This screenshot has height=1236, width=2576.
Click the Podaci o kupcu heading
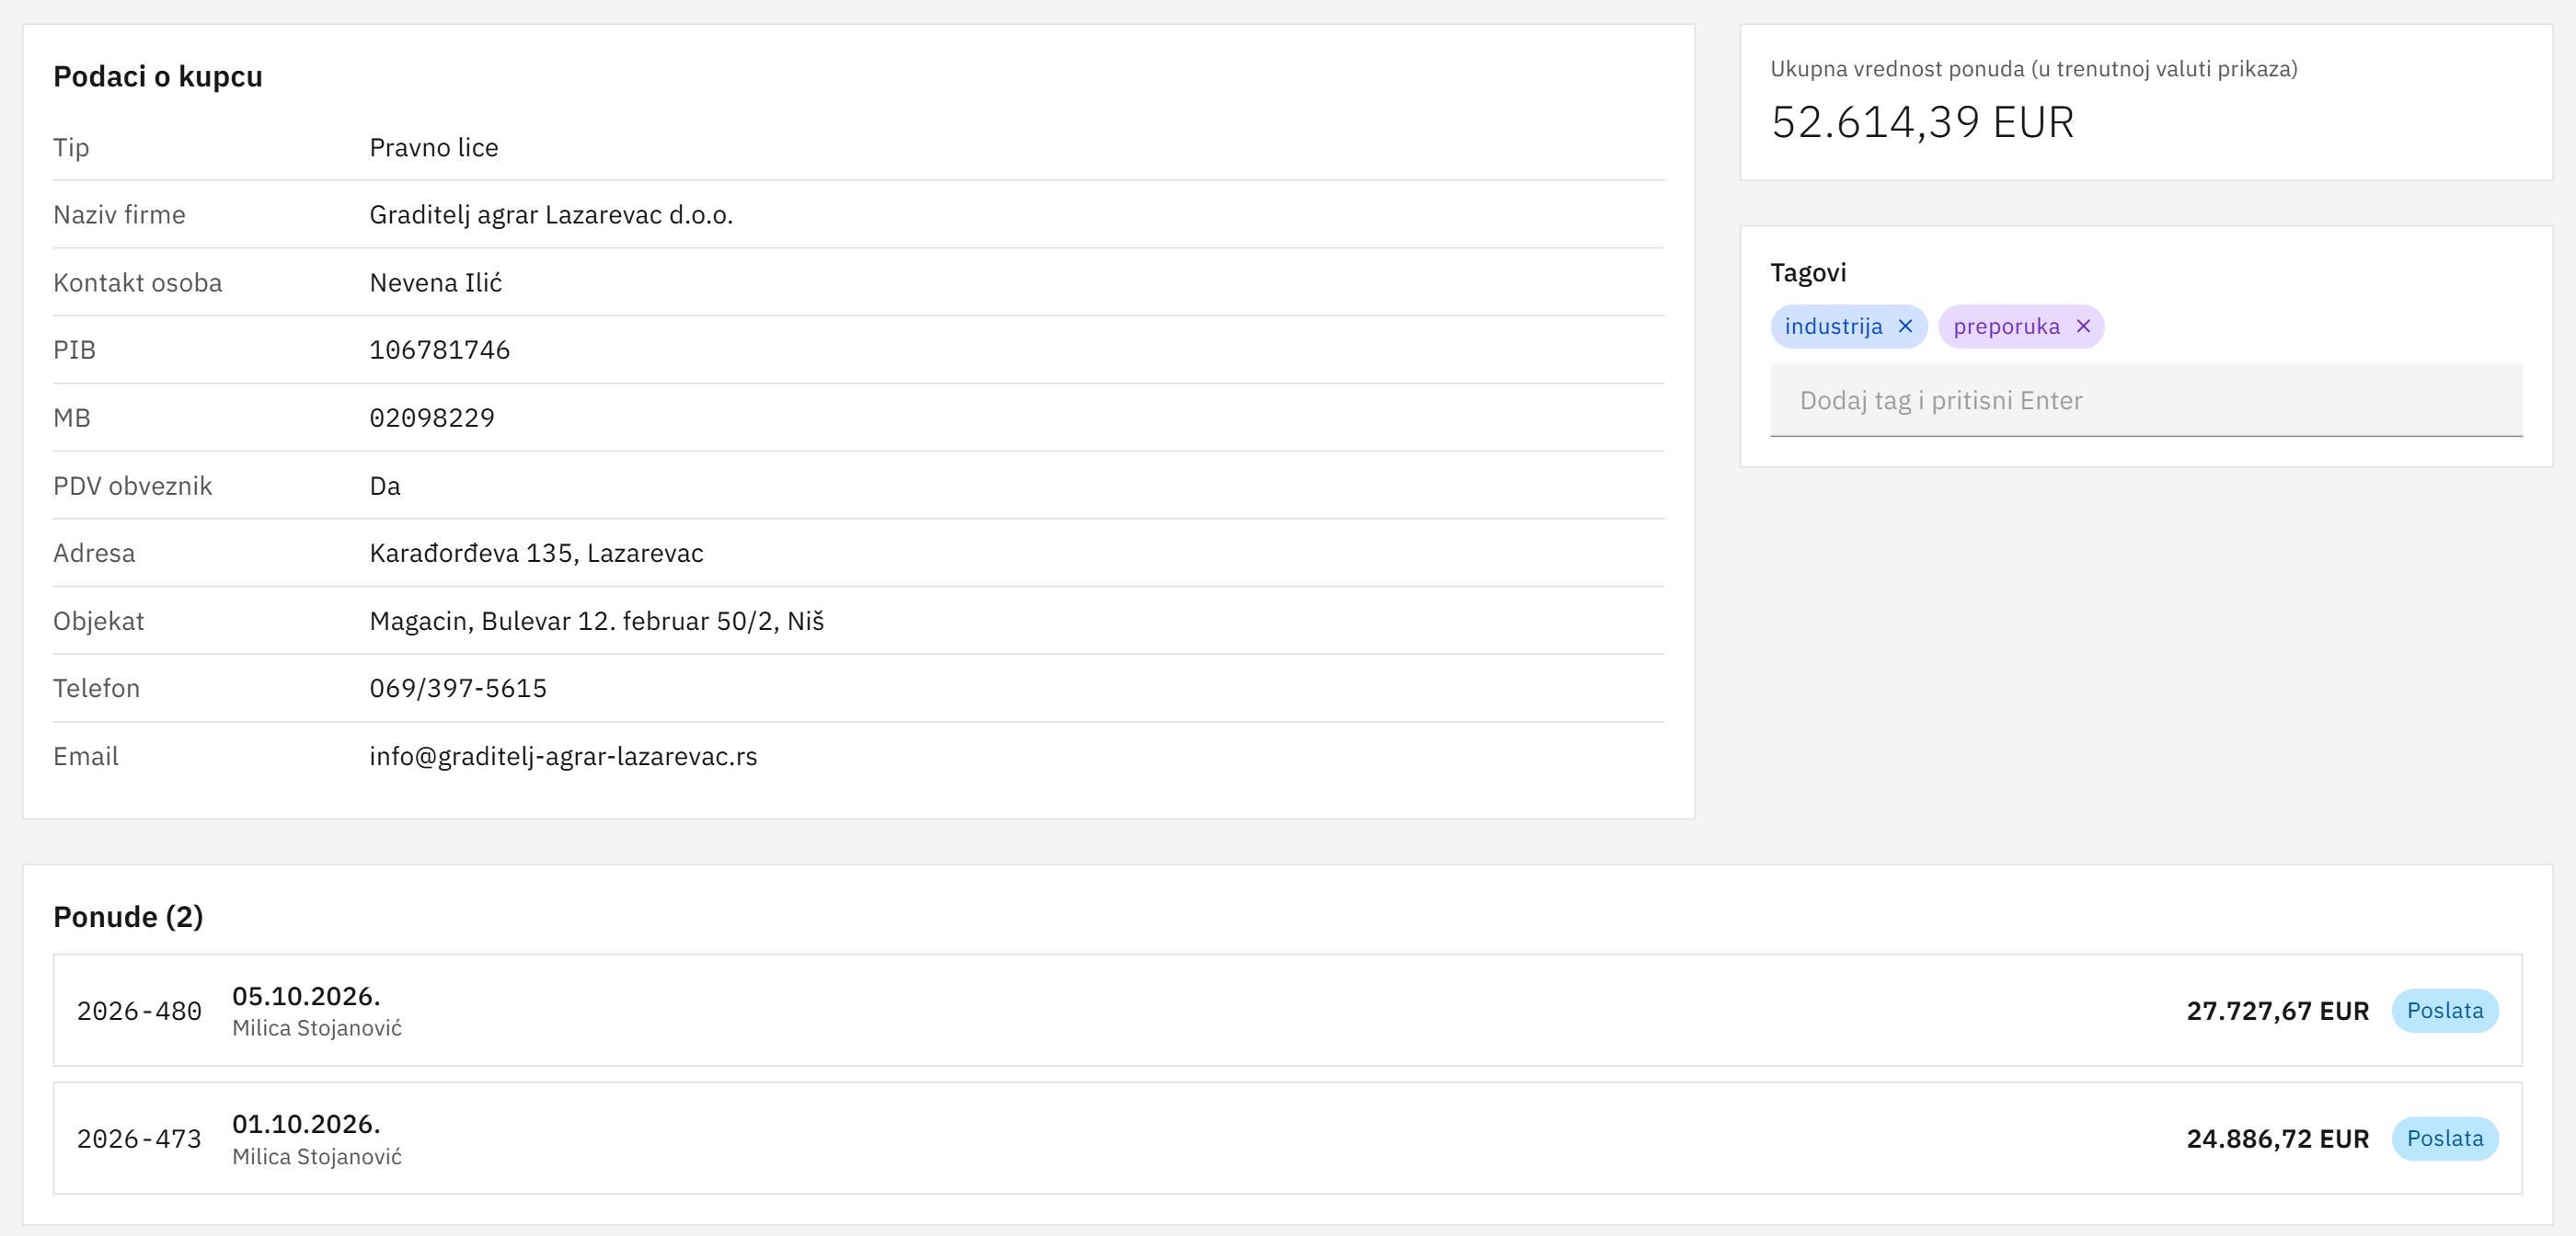(158, 76)
